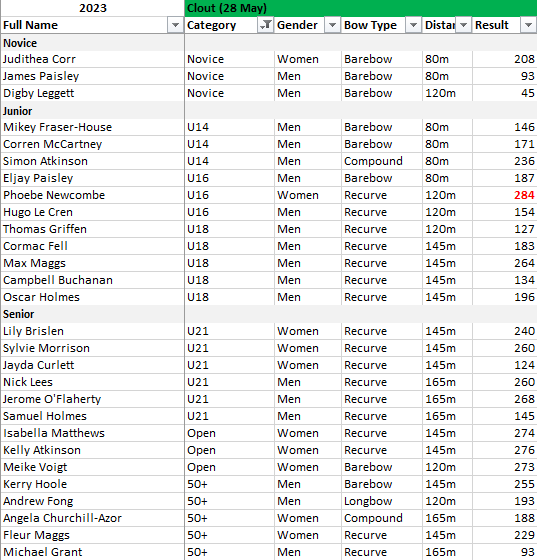
Task: Select Digby Leggett's 120m distance cell
Action: (447, 93)
